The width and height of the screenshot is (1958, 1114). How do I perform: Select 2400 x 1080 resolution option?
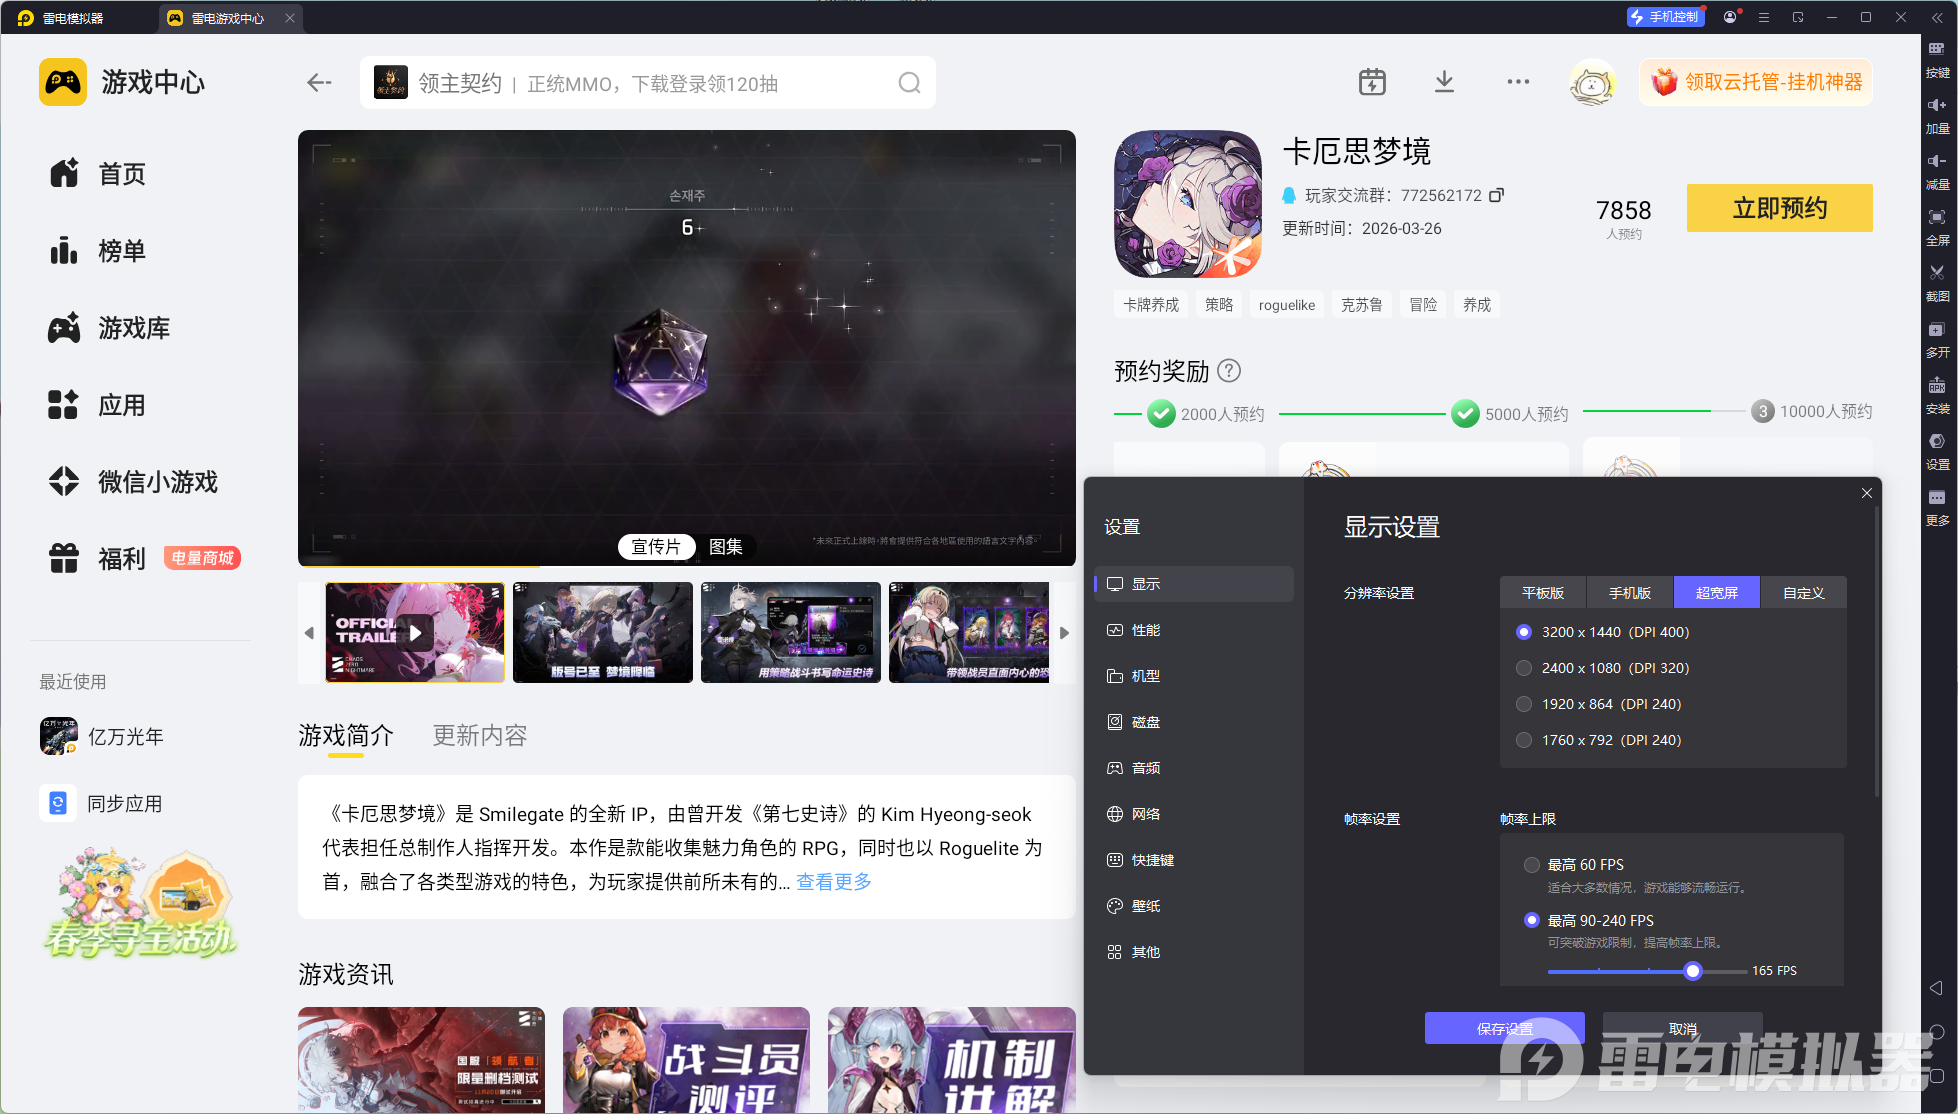[x=1524, y=668]
